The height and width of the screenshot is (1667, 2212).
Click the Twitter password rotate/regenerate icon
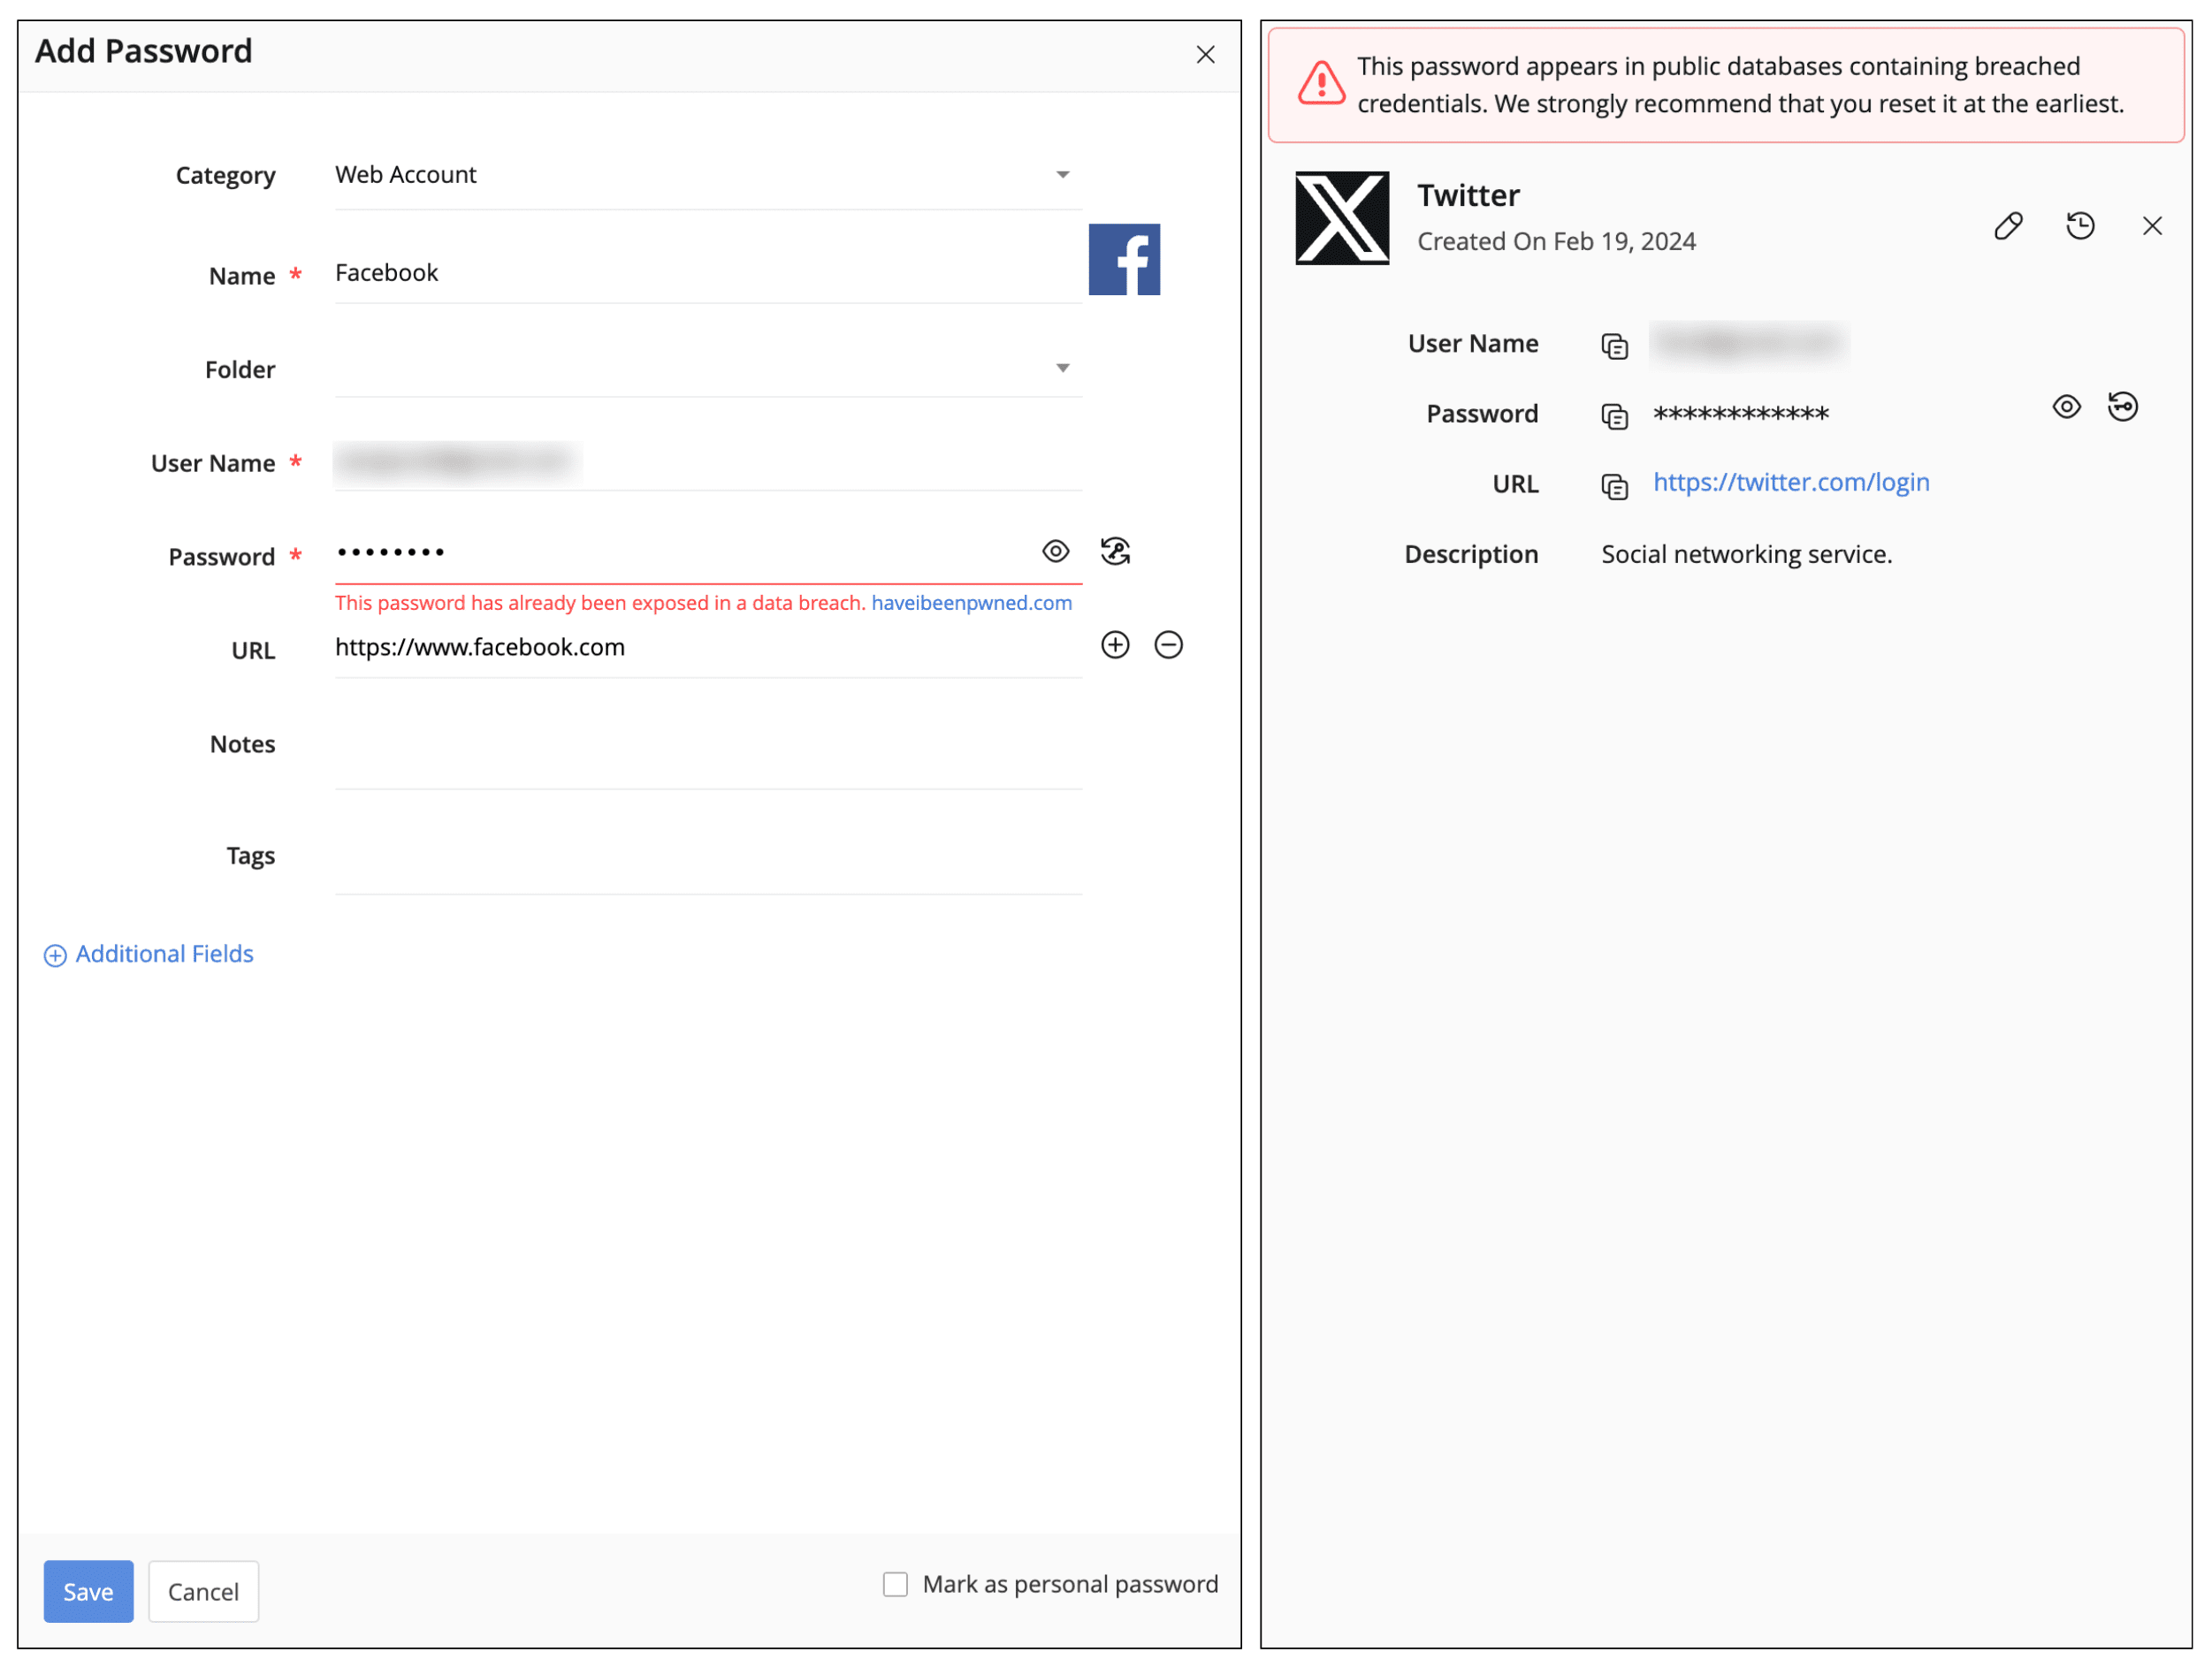click(x=2121, y=407)
